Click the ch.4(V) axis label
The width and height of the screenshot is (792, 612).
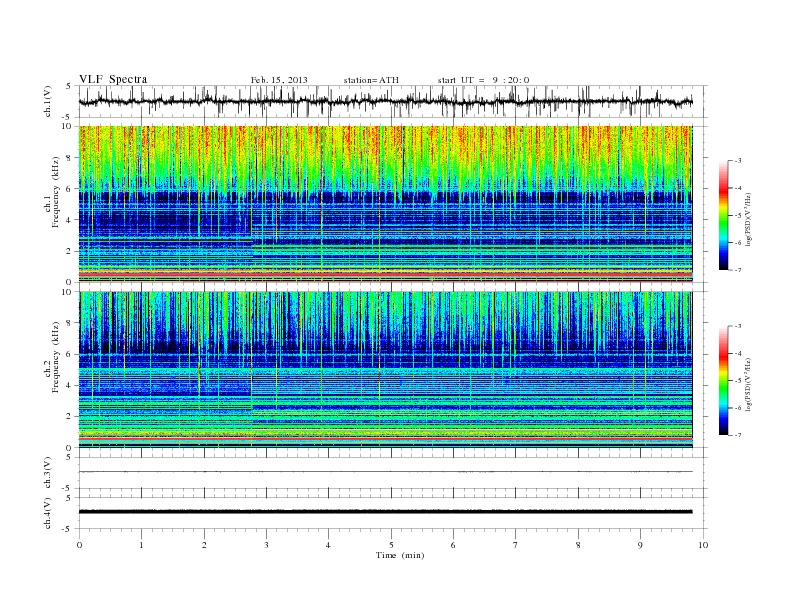tap(48, 513)
